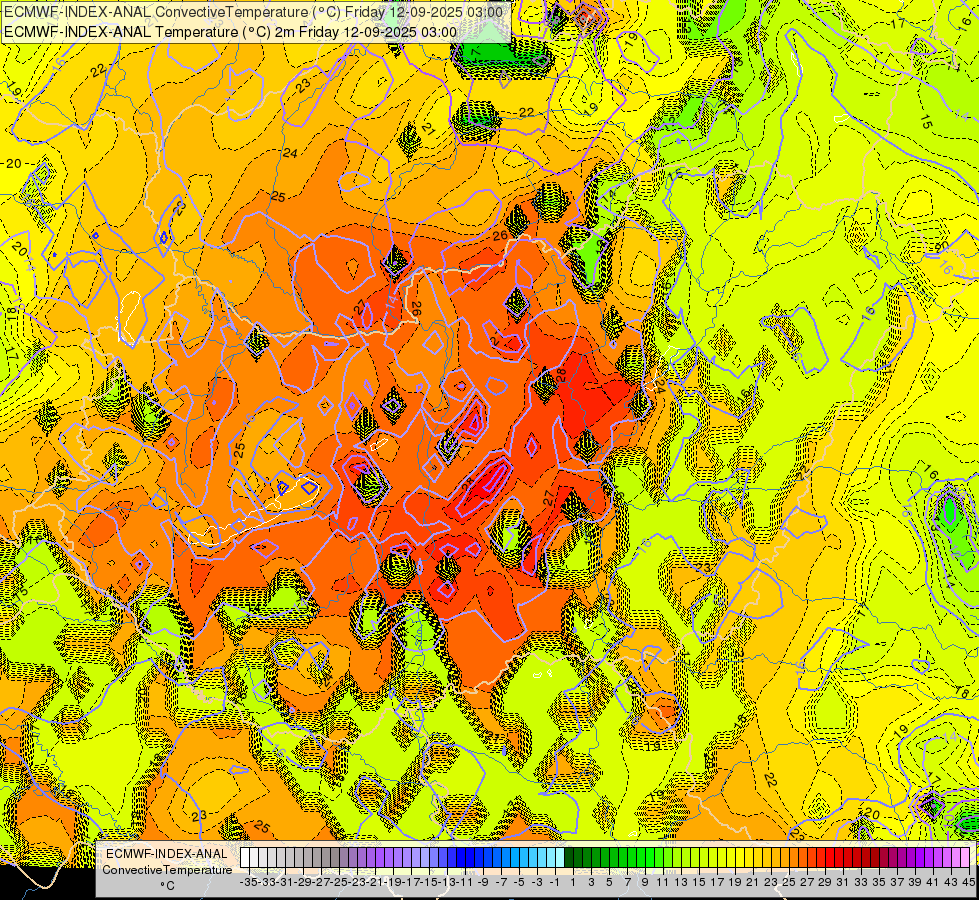Click legend scale value '37'
Image resolution: width=979 pixels, height=900 pixels.
[897, 882]
